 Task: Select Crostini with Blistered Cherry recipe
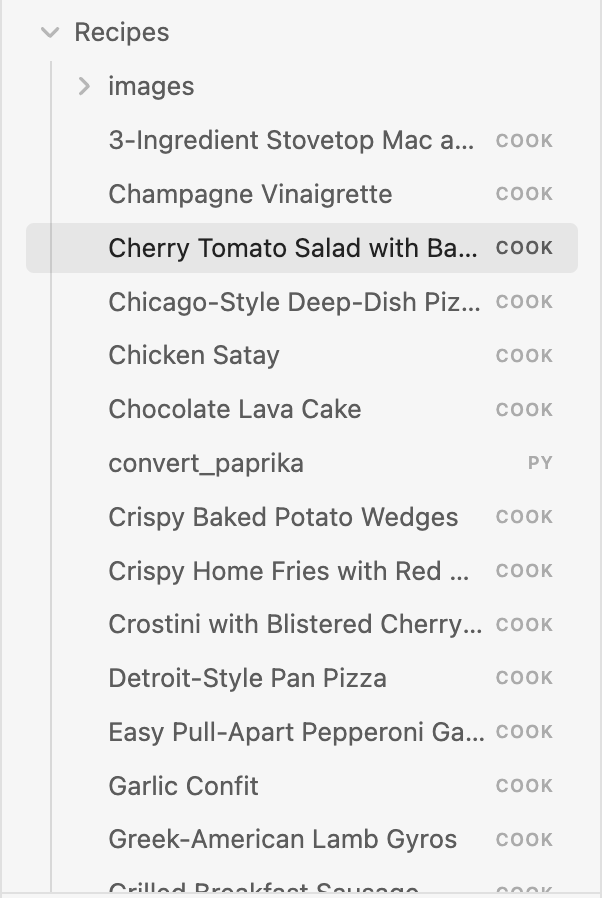(295, 624)
